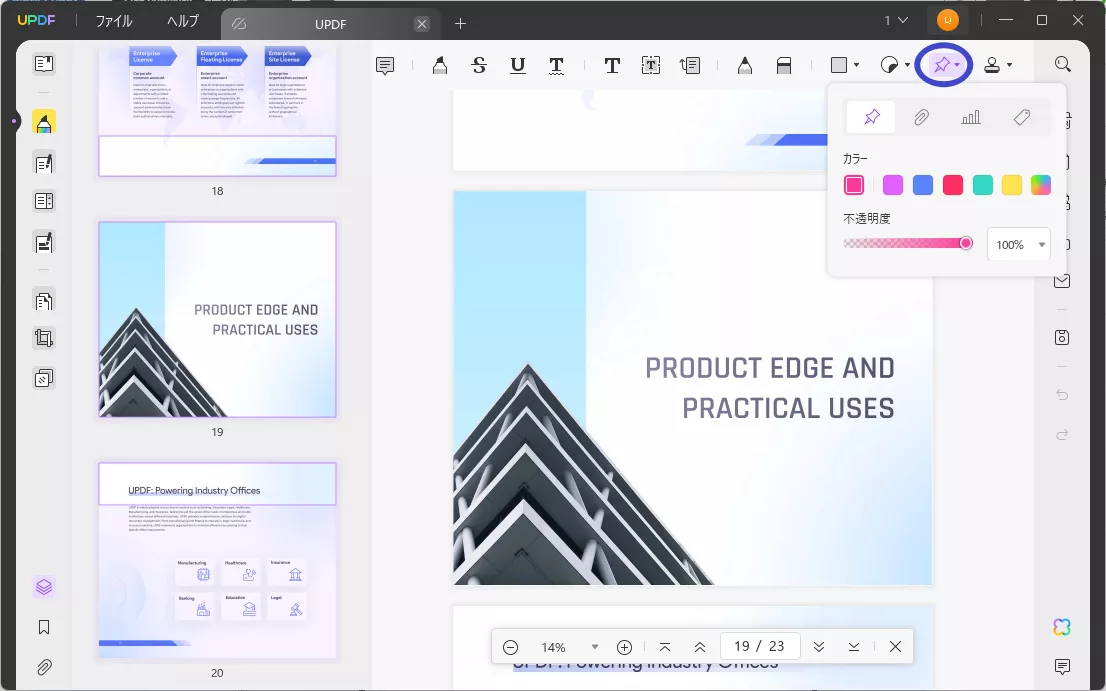Close the bottom page navigation bar

[x=895, y=647]
